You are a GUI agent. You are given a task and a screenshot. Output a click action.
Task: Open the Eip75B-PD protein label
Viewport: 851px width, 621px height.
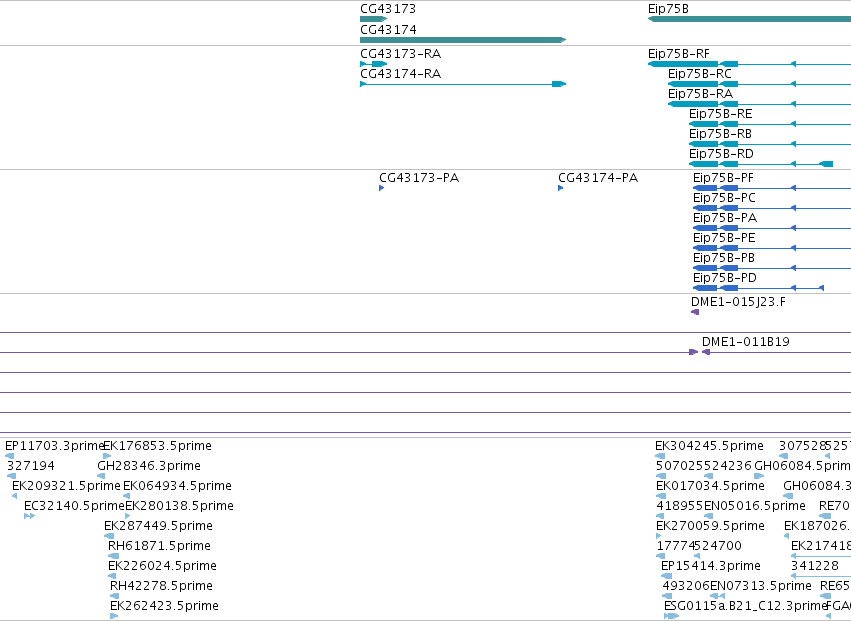[x=725, y=278]
